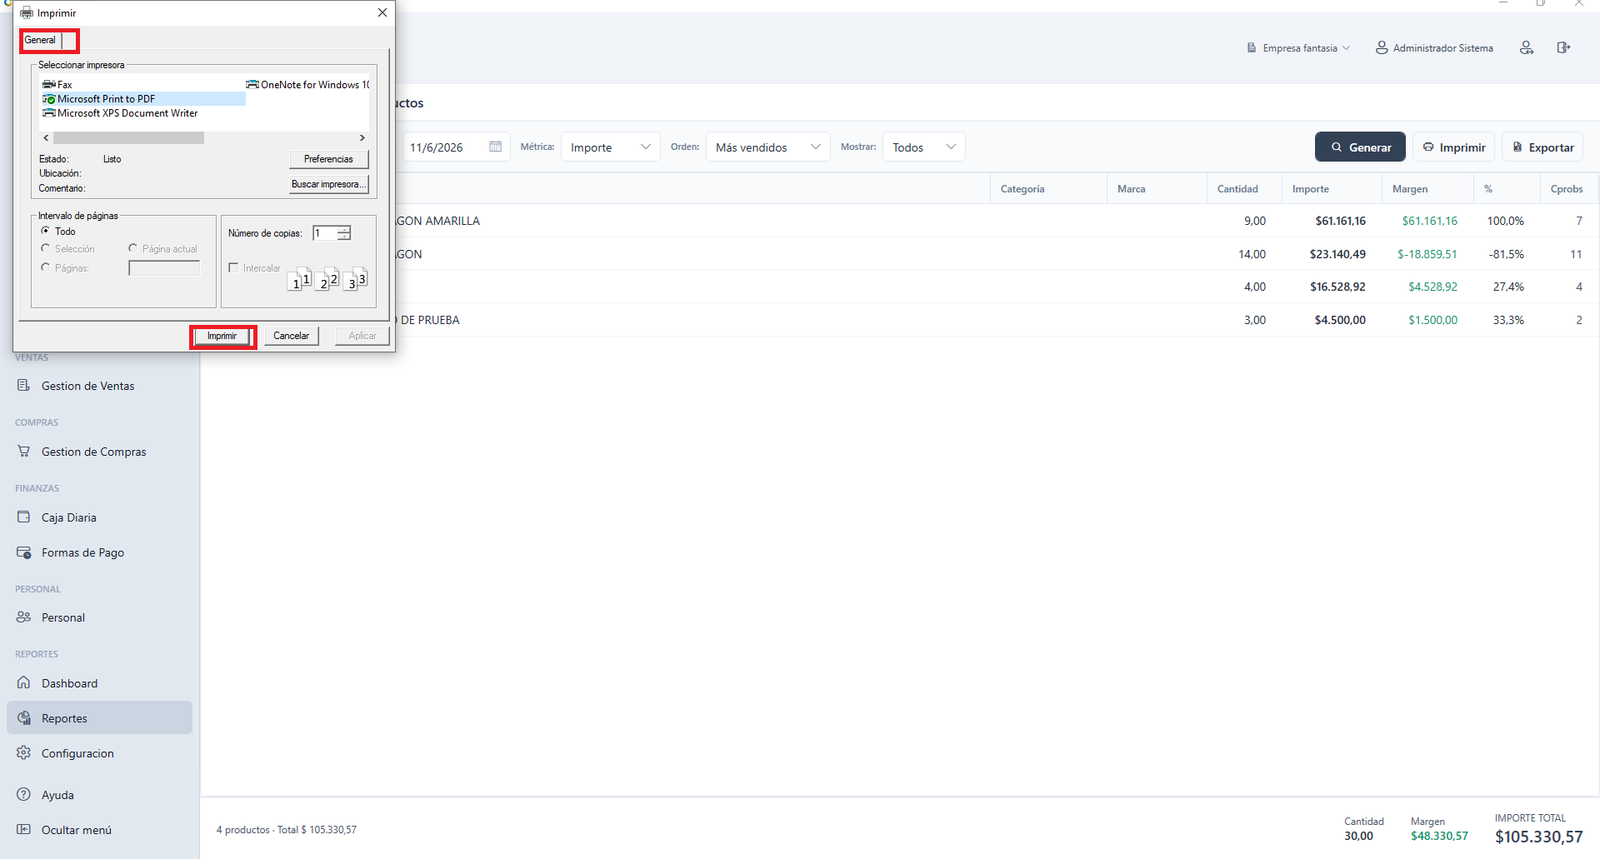This screenshot has width=1600, height=859.
Task: Toggle the Intercalar checkbox
Action: click(233, 267)
